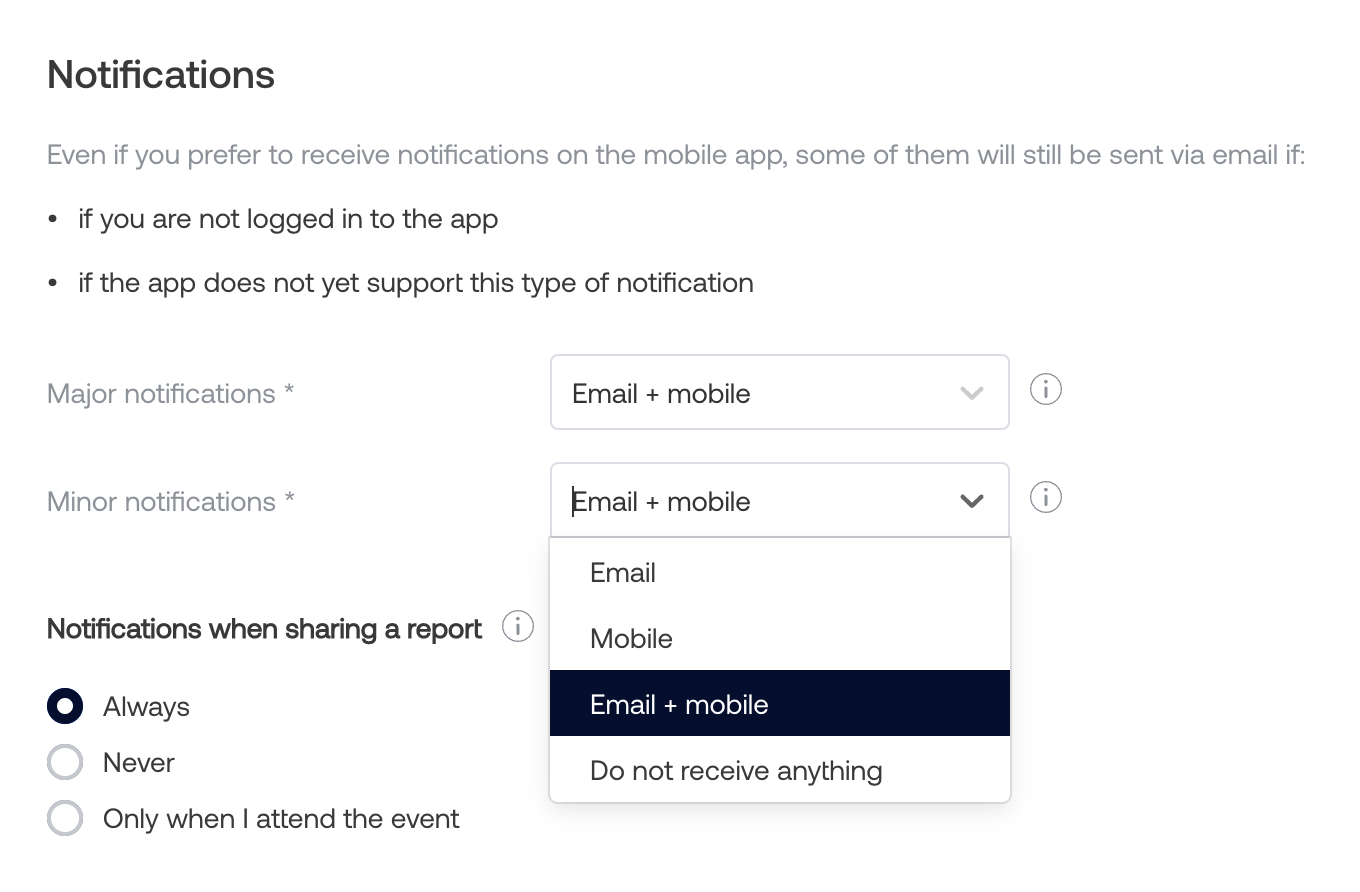Click the "app does not yet support" bullet
Viewport: 1360px width, 892px height.
(415, 283)
